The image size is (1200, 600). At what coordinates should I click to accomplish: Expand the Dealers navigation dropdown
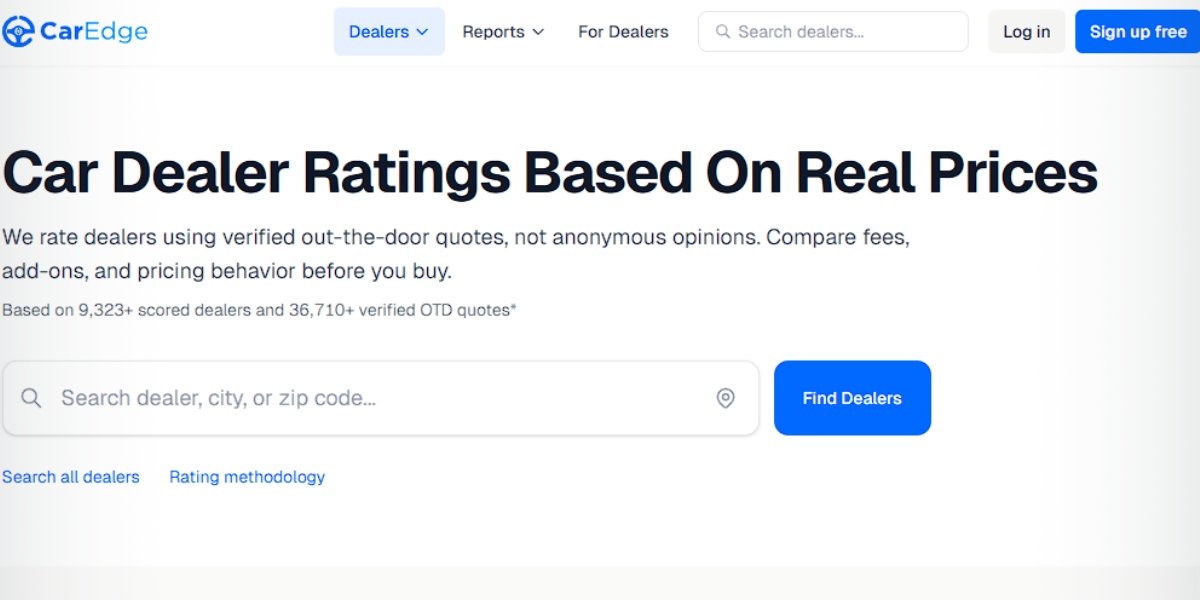[x=389, y=31]
